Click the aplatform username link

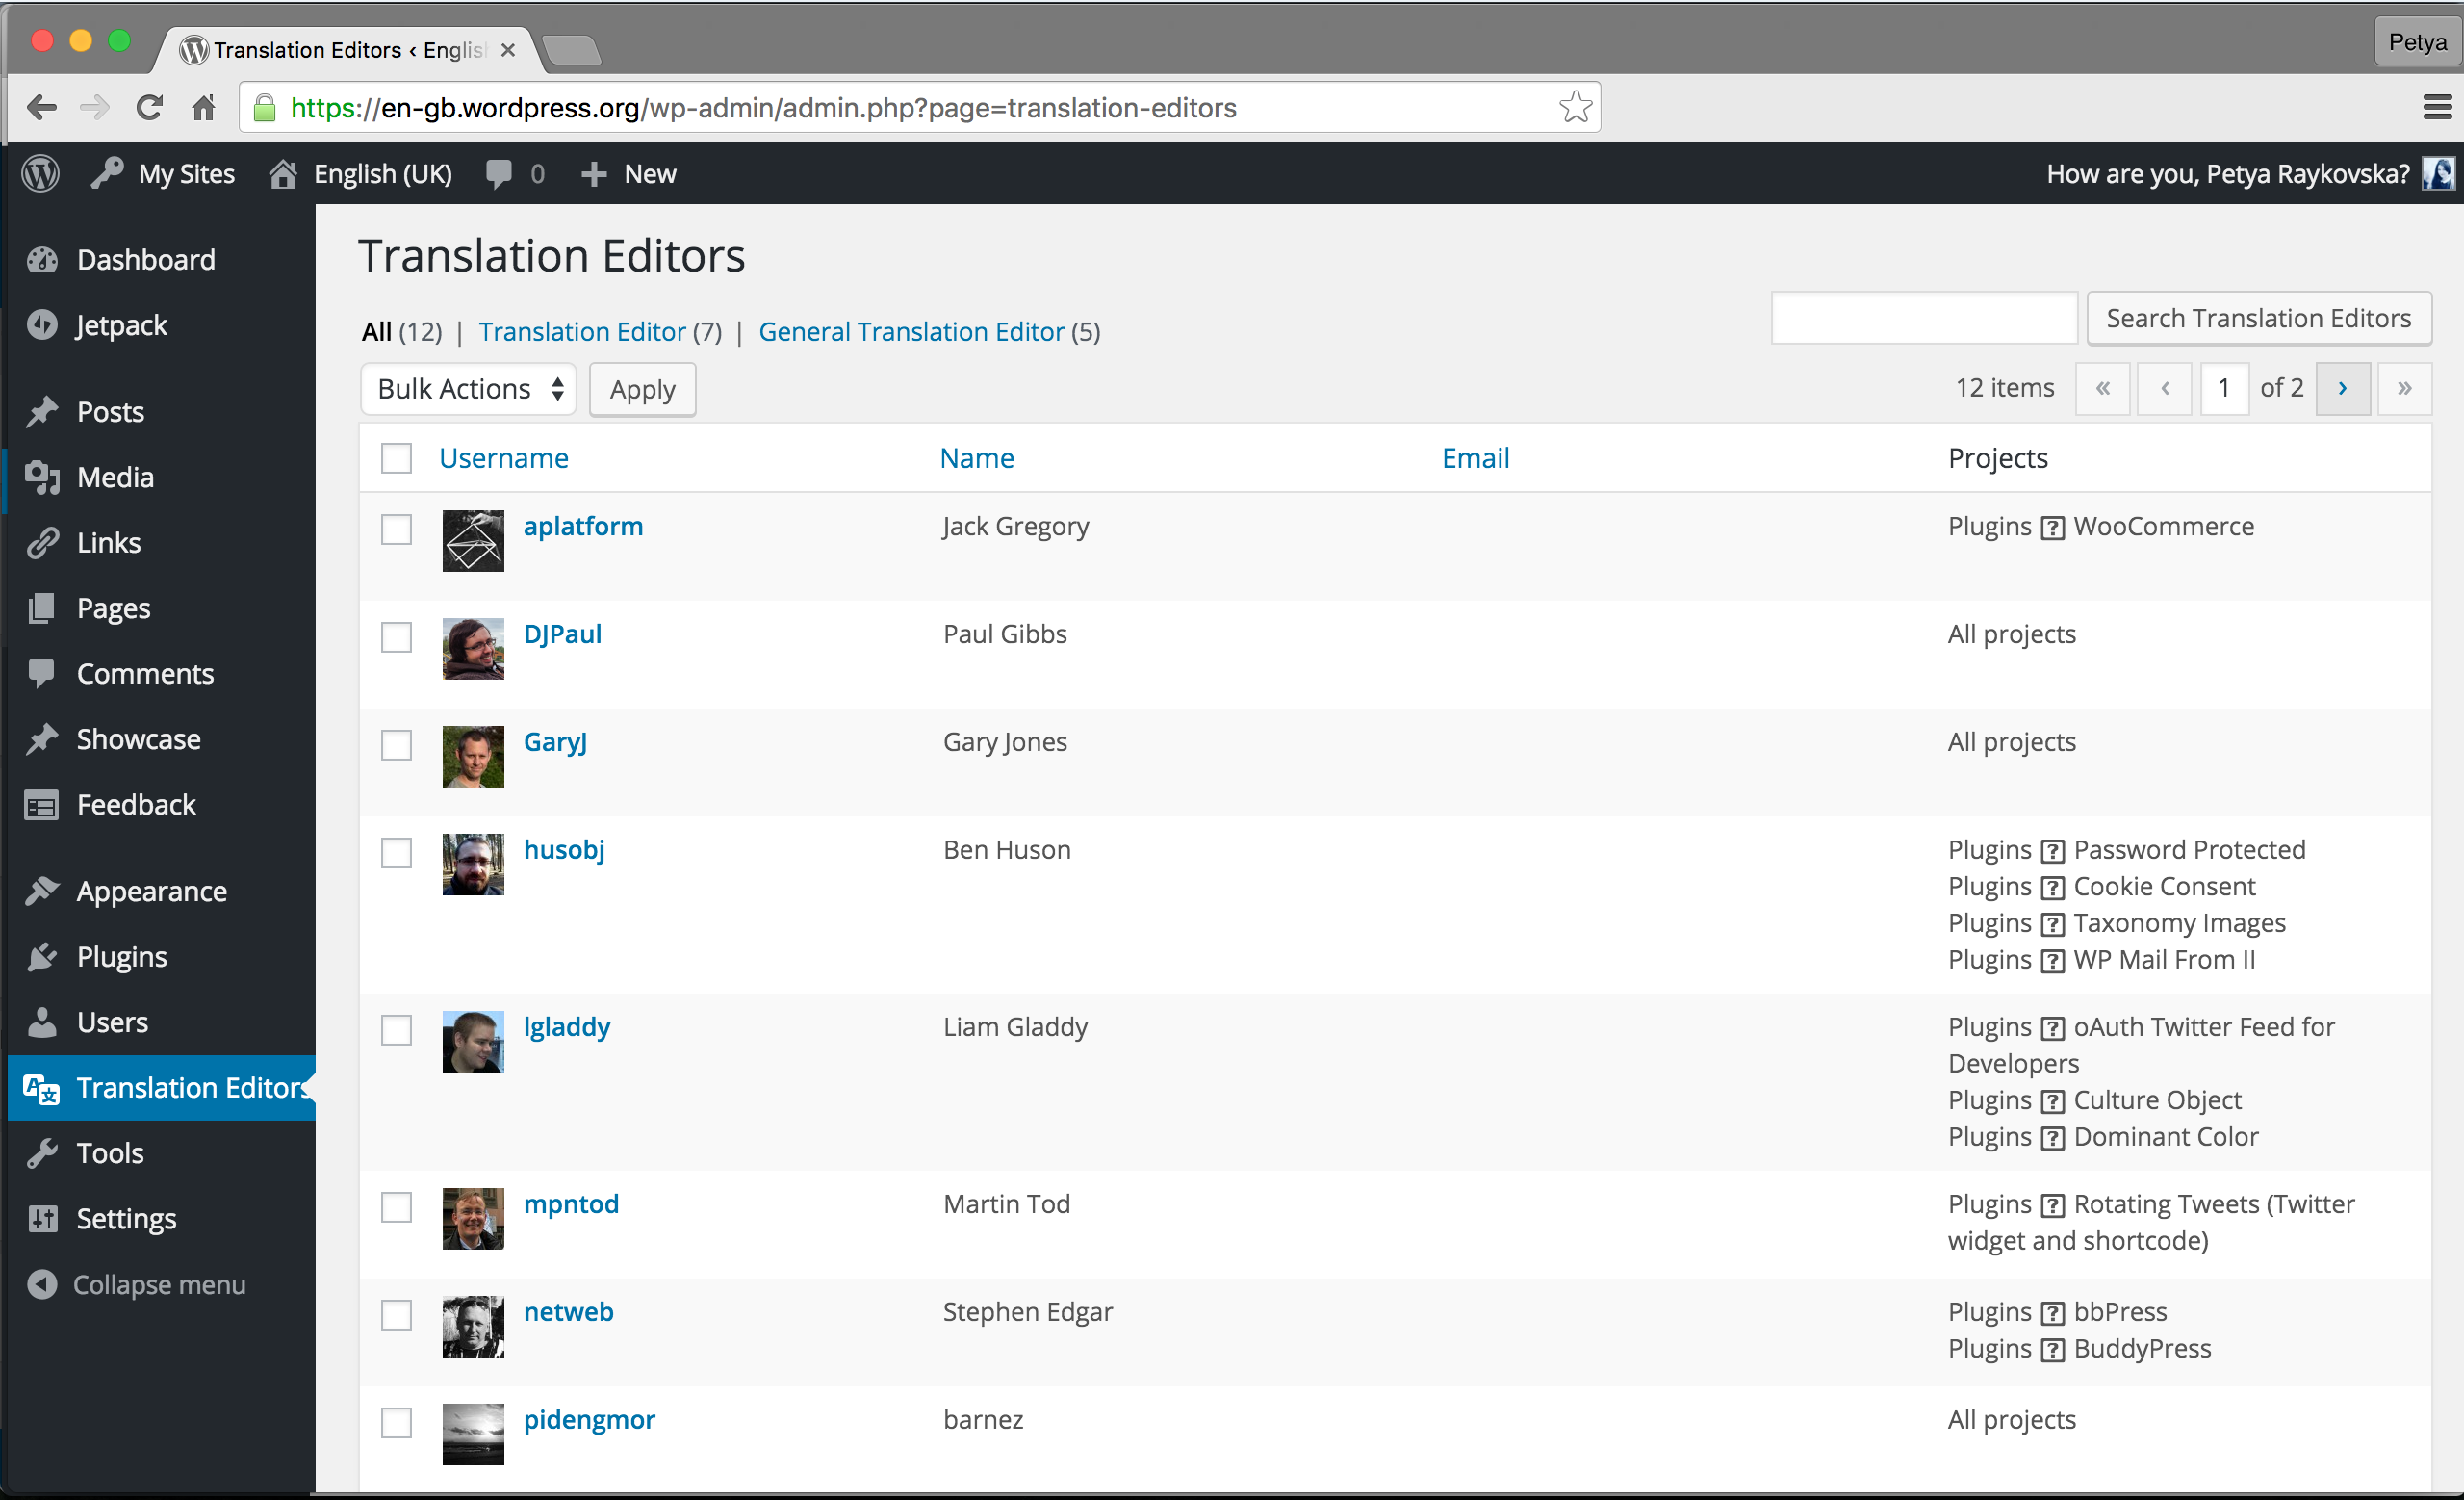point(582,525)
